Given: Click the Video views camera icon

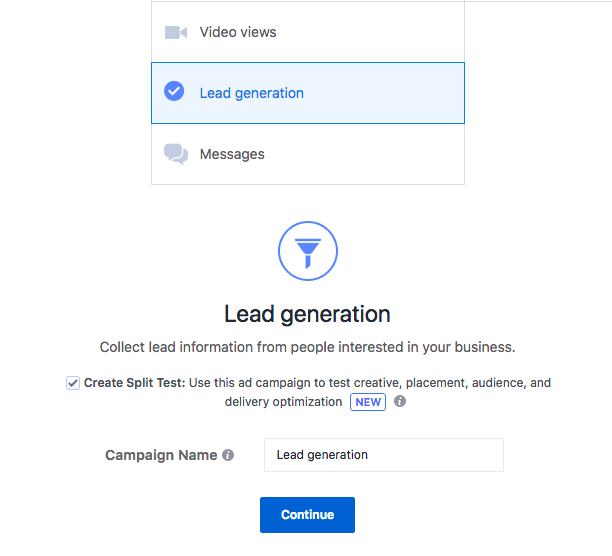Looking at the screenshot, I should pyautogui.click(x=176, y=32).
